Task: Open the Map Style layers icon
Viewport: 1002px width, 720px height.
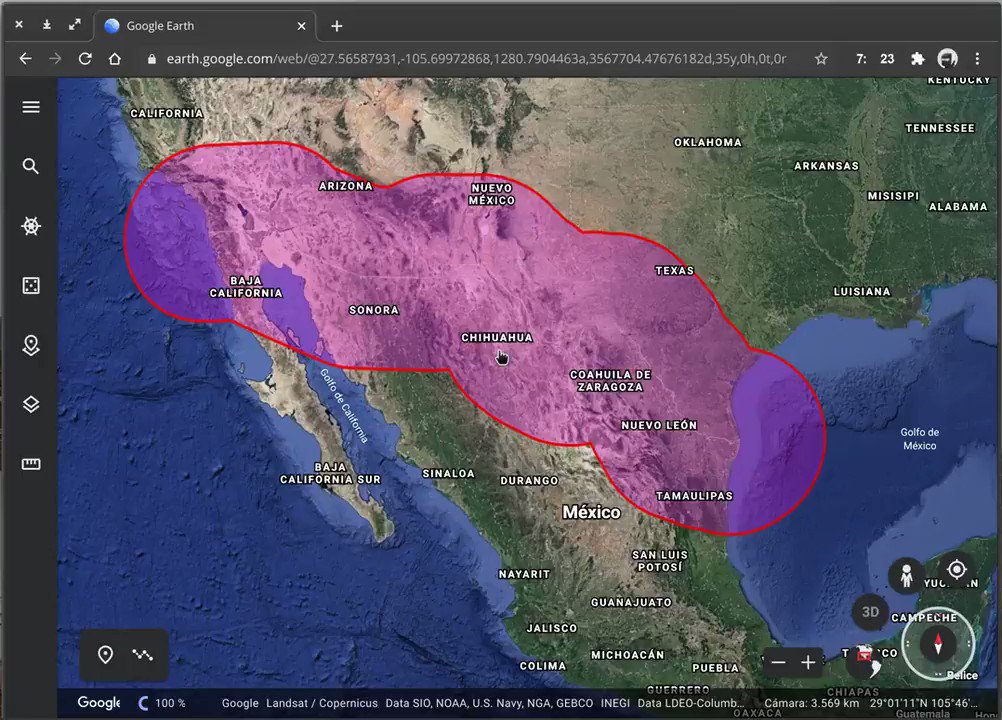Action: 31,404
